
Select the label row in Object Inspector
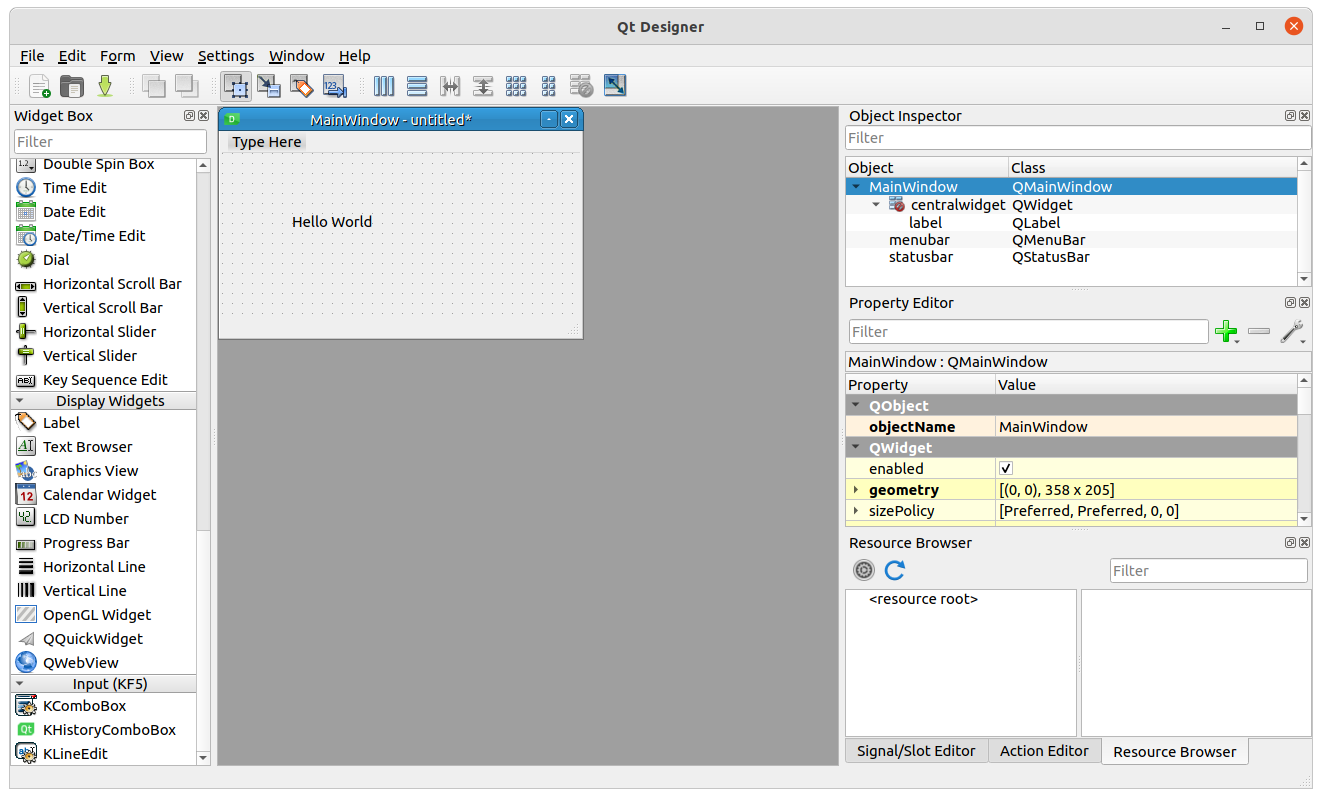click(1071, 223)
